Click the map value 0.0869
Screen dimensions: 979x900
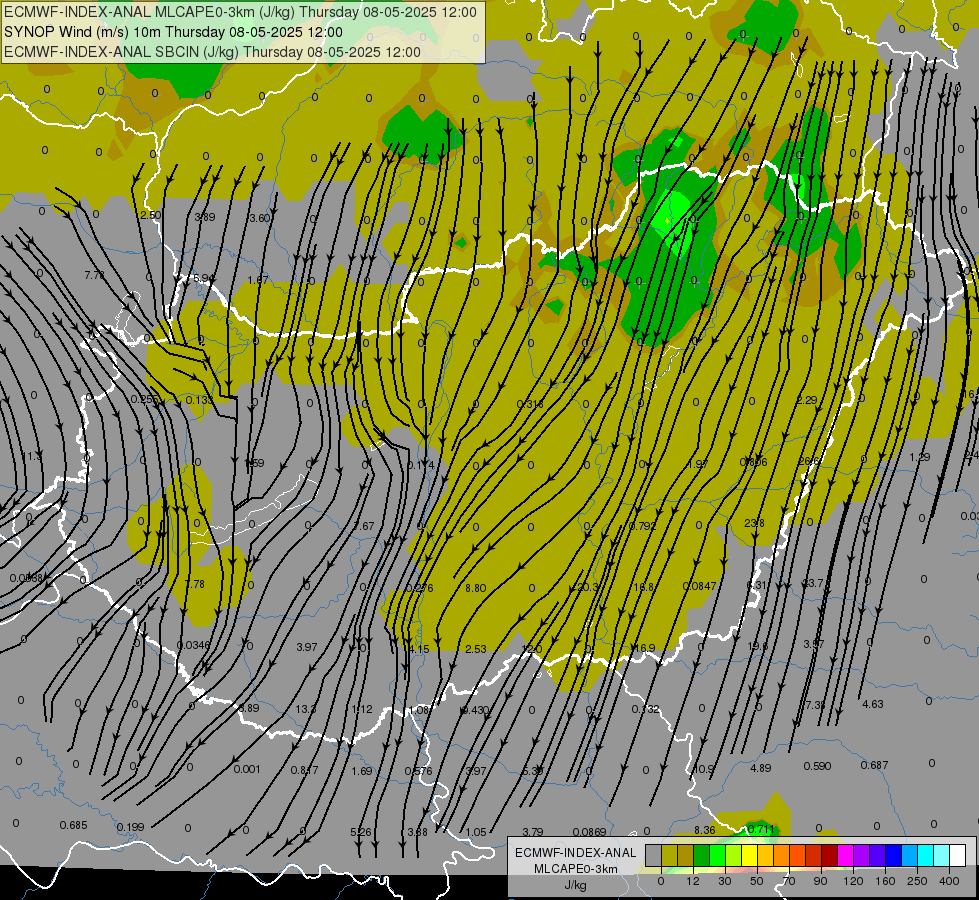click(589, 832)
